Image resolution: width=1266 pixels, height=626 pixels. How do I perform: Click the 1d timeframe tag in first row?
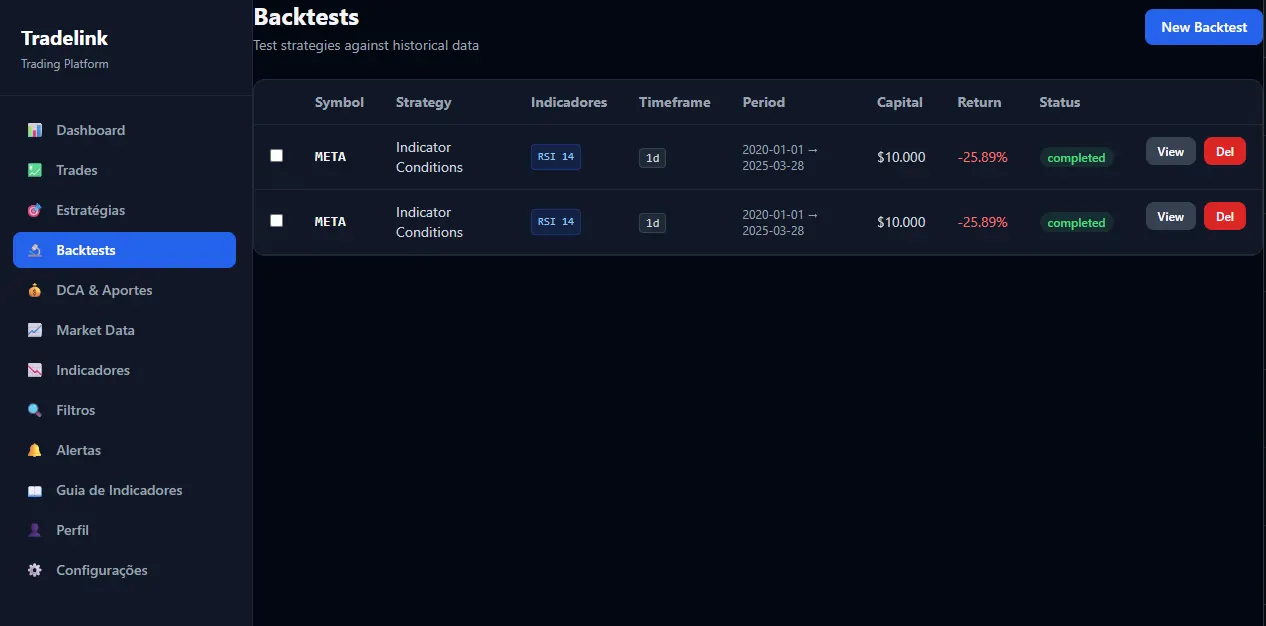[652, 158]
